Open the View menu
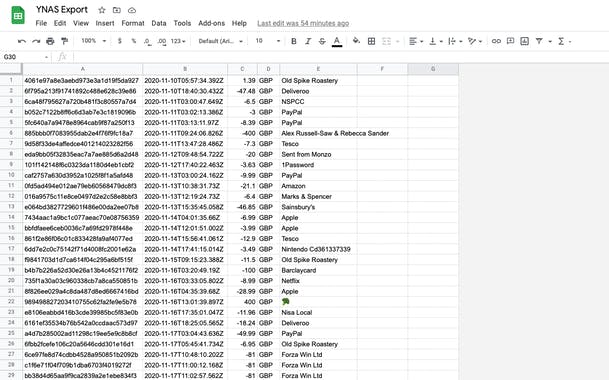Viewport: 609px width, 380px height. coord(81,23)
